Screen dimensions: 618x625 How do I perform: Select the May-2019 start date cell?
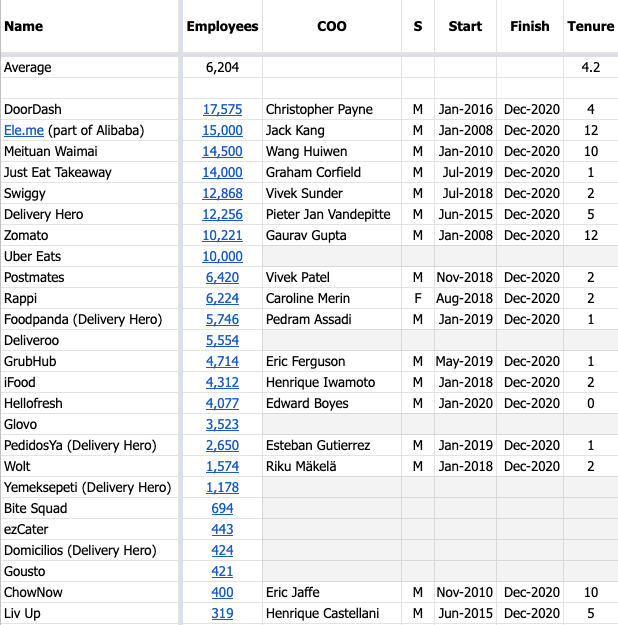coord(465,361)
